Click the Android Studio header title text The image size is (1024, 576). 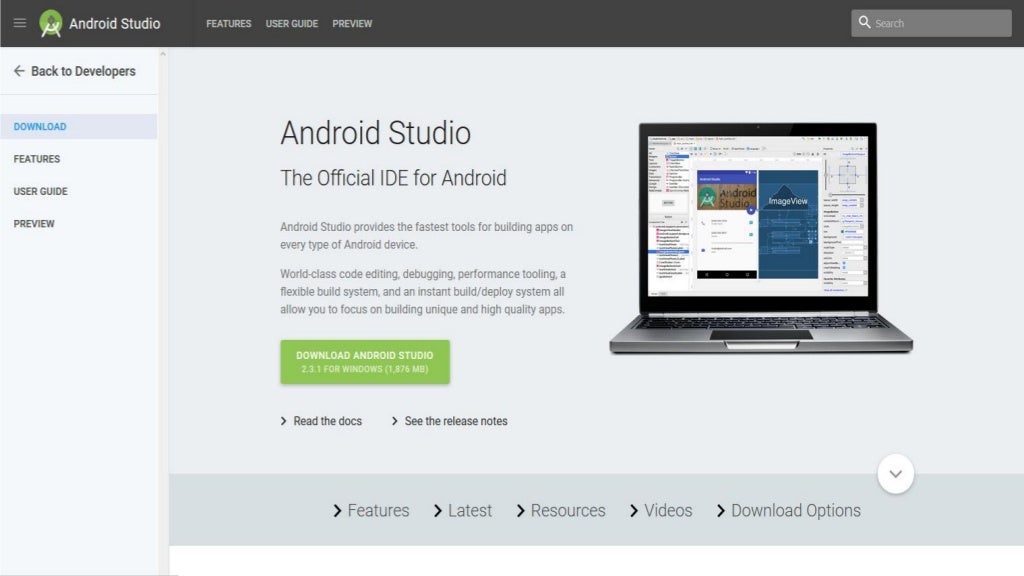115,24
